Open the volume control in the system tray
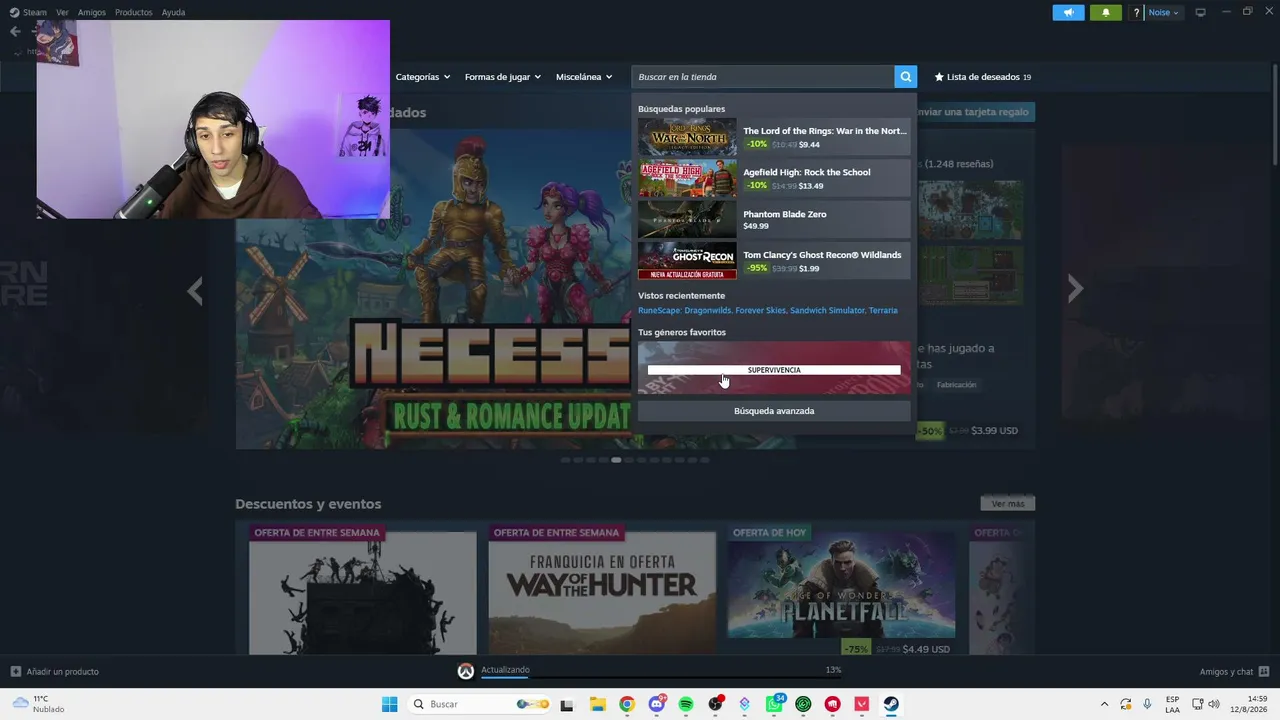Screen dimensions: 1280x720 pyautogui.click(x=1214, y=704)
